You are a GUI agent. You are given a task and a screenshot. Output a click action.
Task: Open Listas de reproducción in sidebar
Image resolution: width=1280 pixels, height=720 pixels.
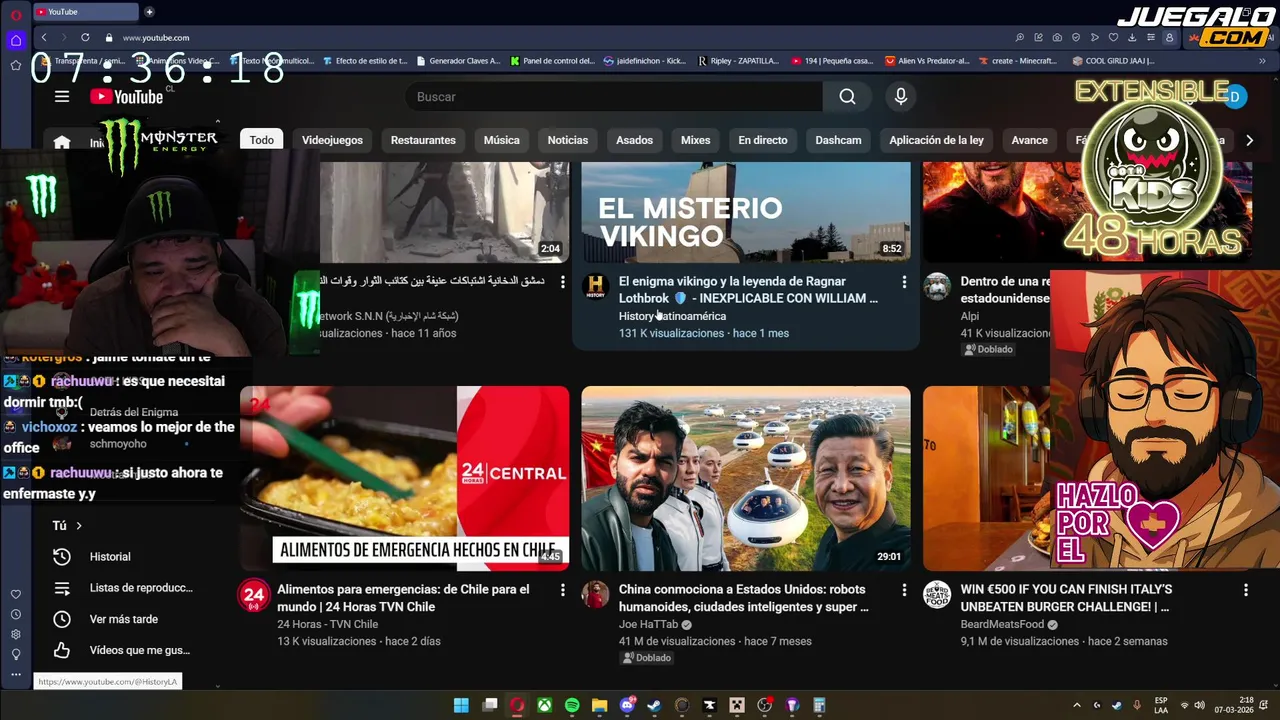pyautogui.click(x=141, y=588)
